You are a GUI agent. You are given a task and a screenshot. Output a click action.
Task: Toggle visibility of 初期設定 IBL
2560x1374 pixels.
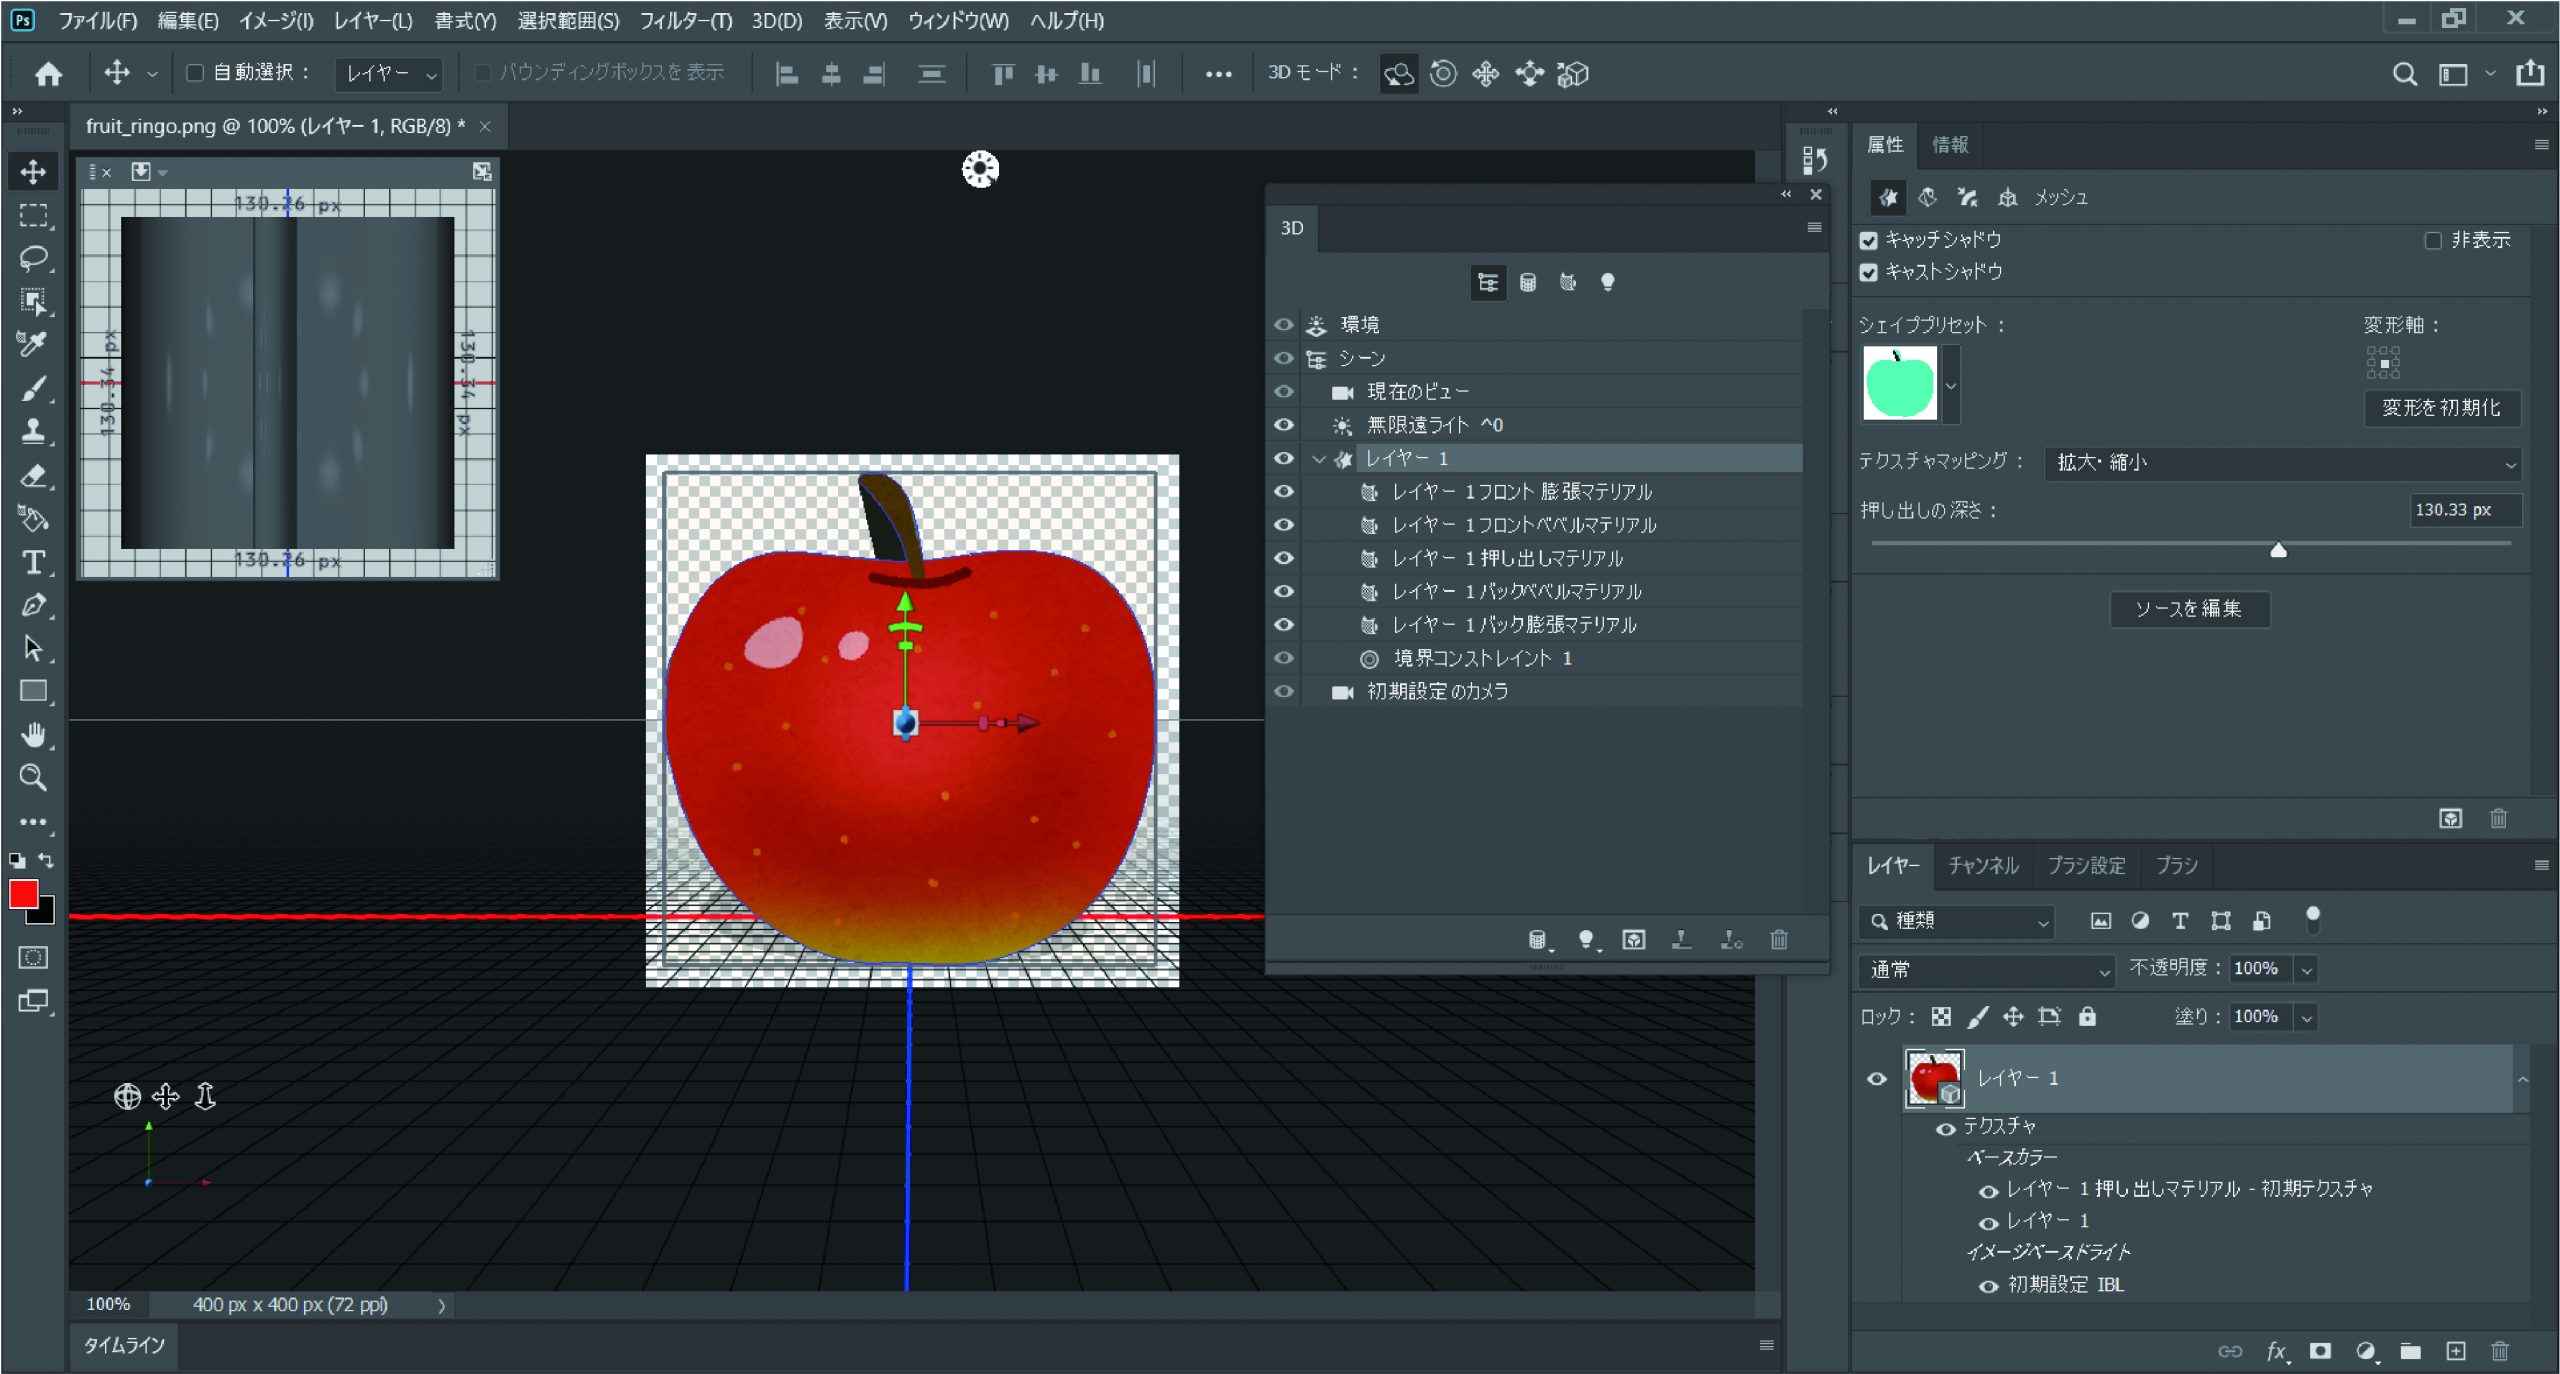coord(1988,1286)
